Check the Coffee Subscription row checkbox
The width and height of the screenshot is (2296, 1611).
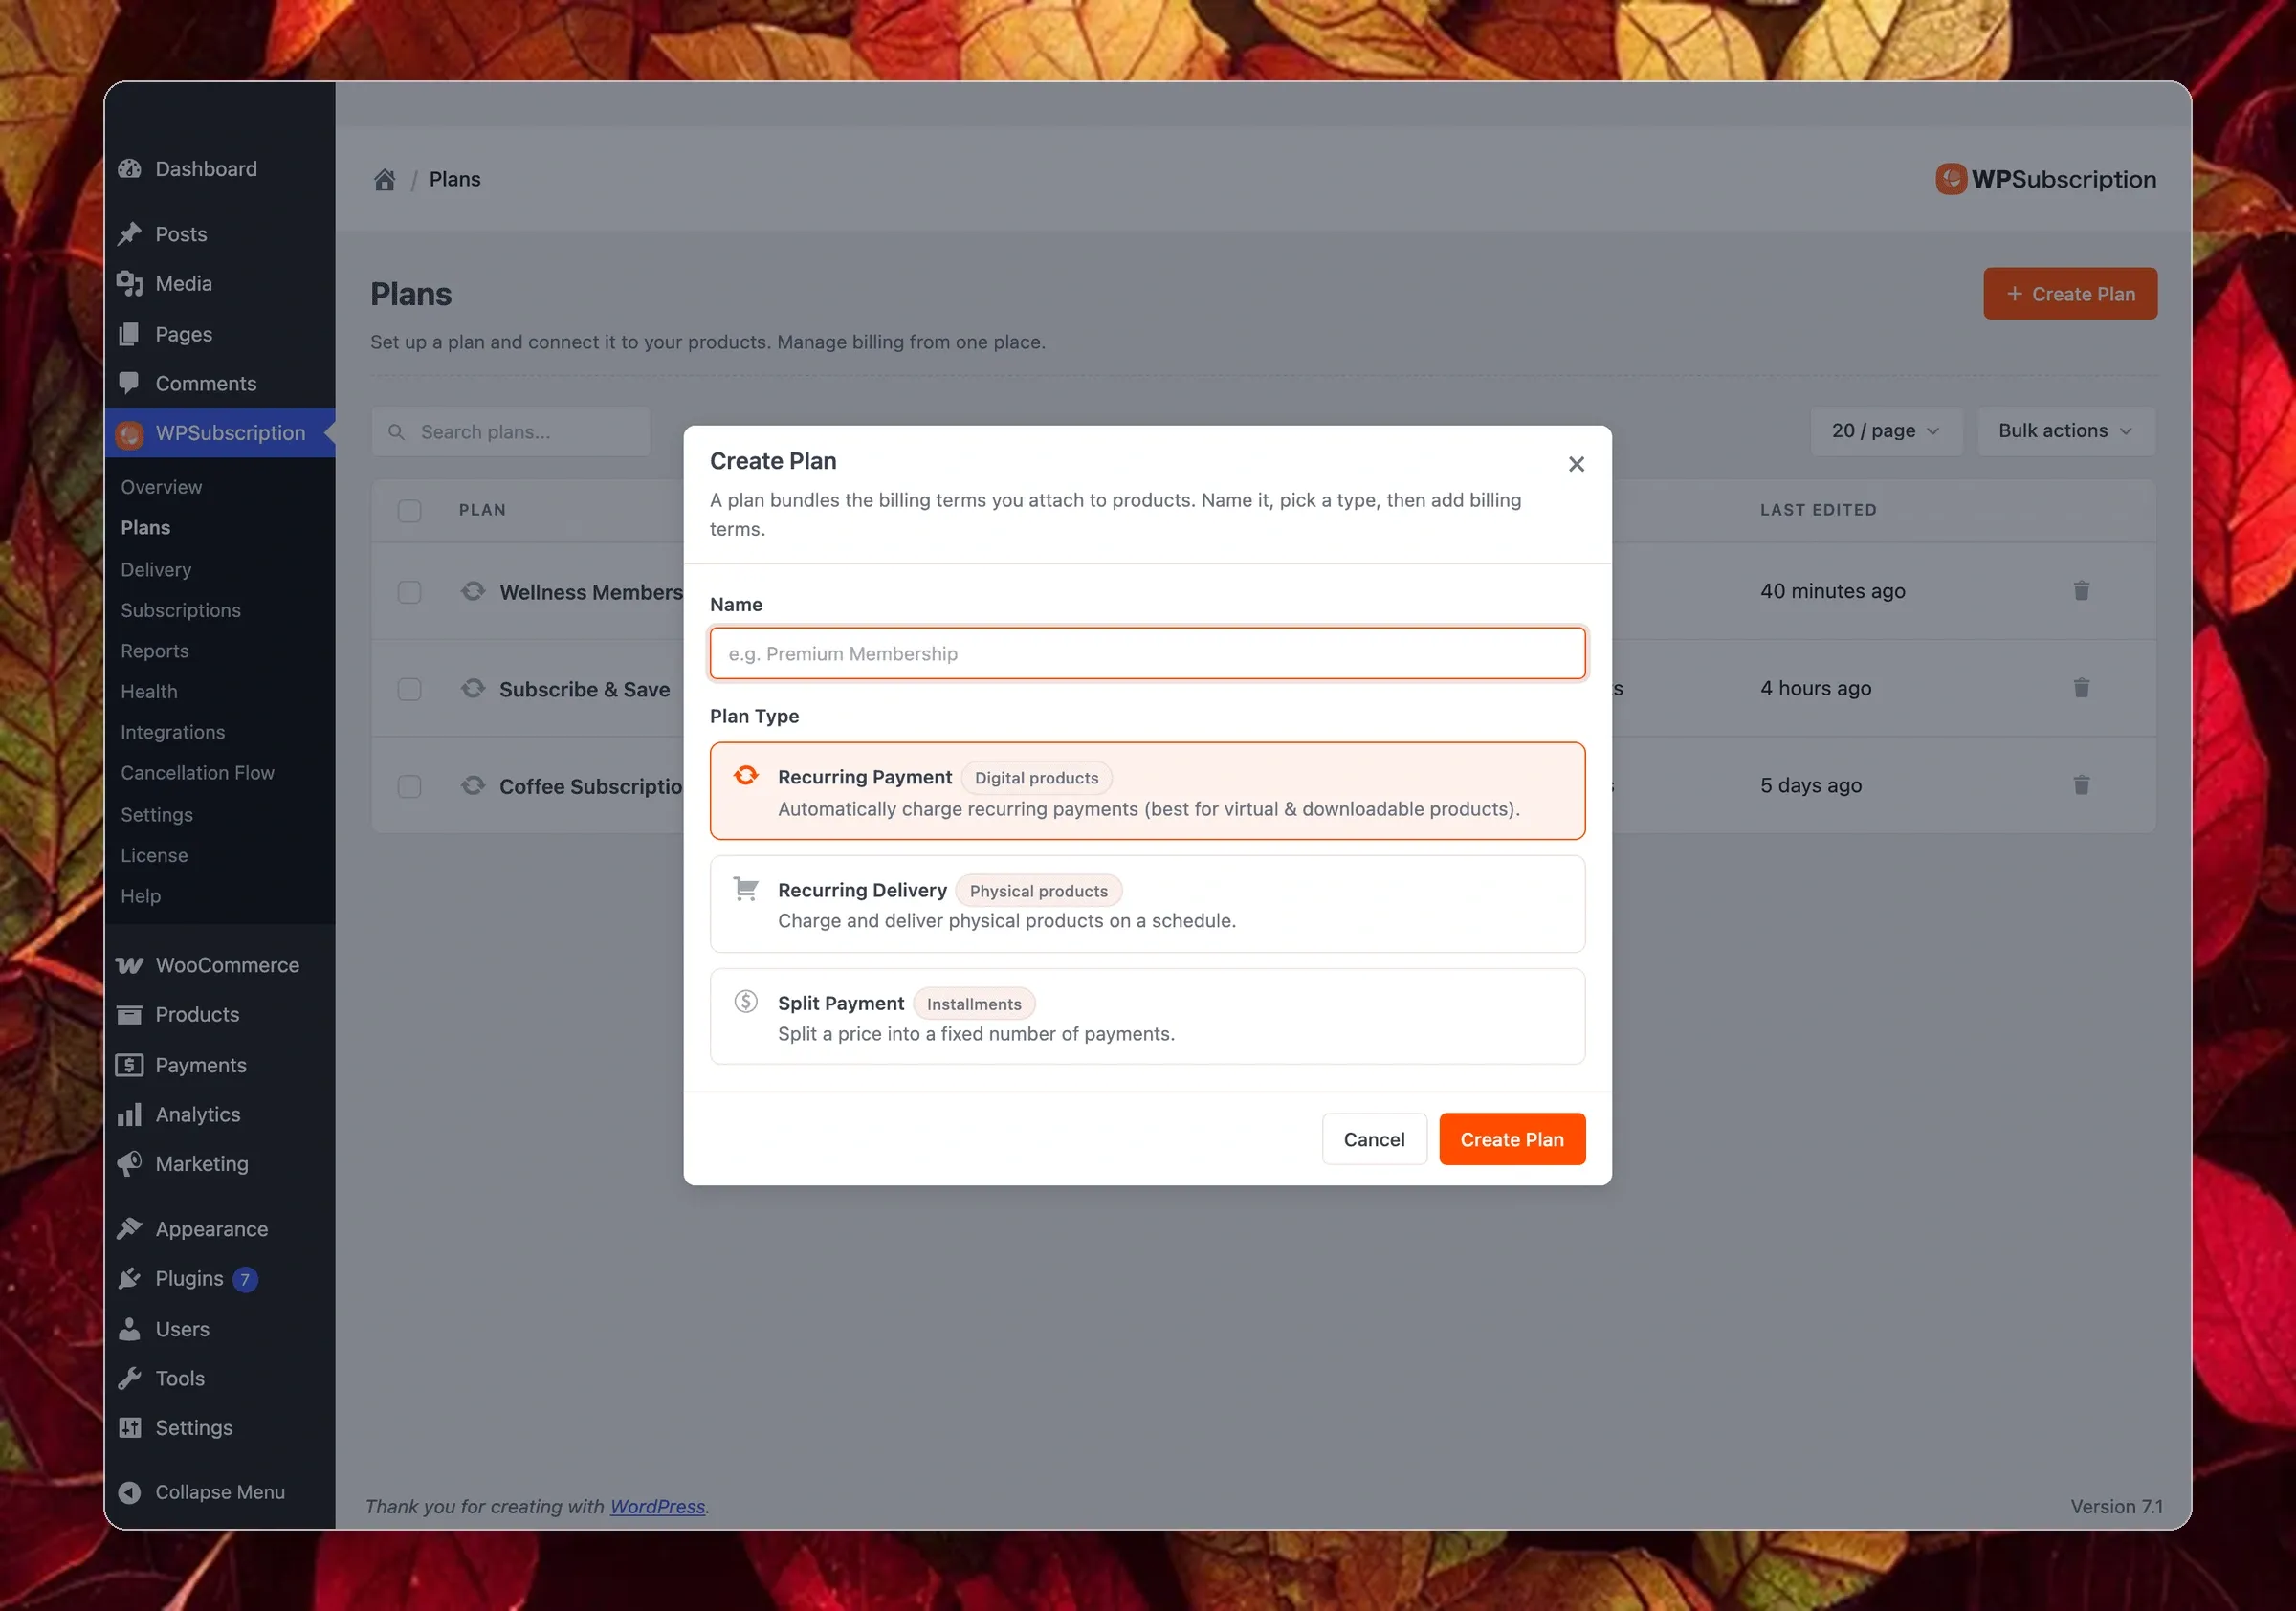(409, 786)
